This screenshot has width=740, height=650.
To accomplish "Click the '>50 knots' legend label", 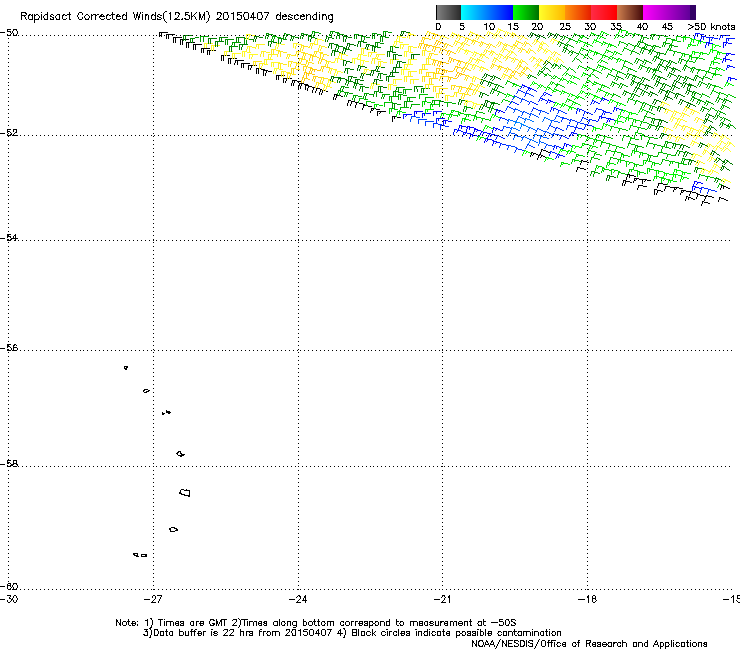I will tap(711, 26).
